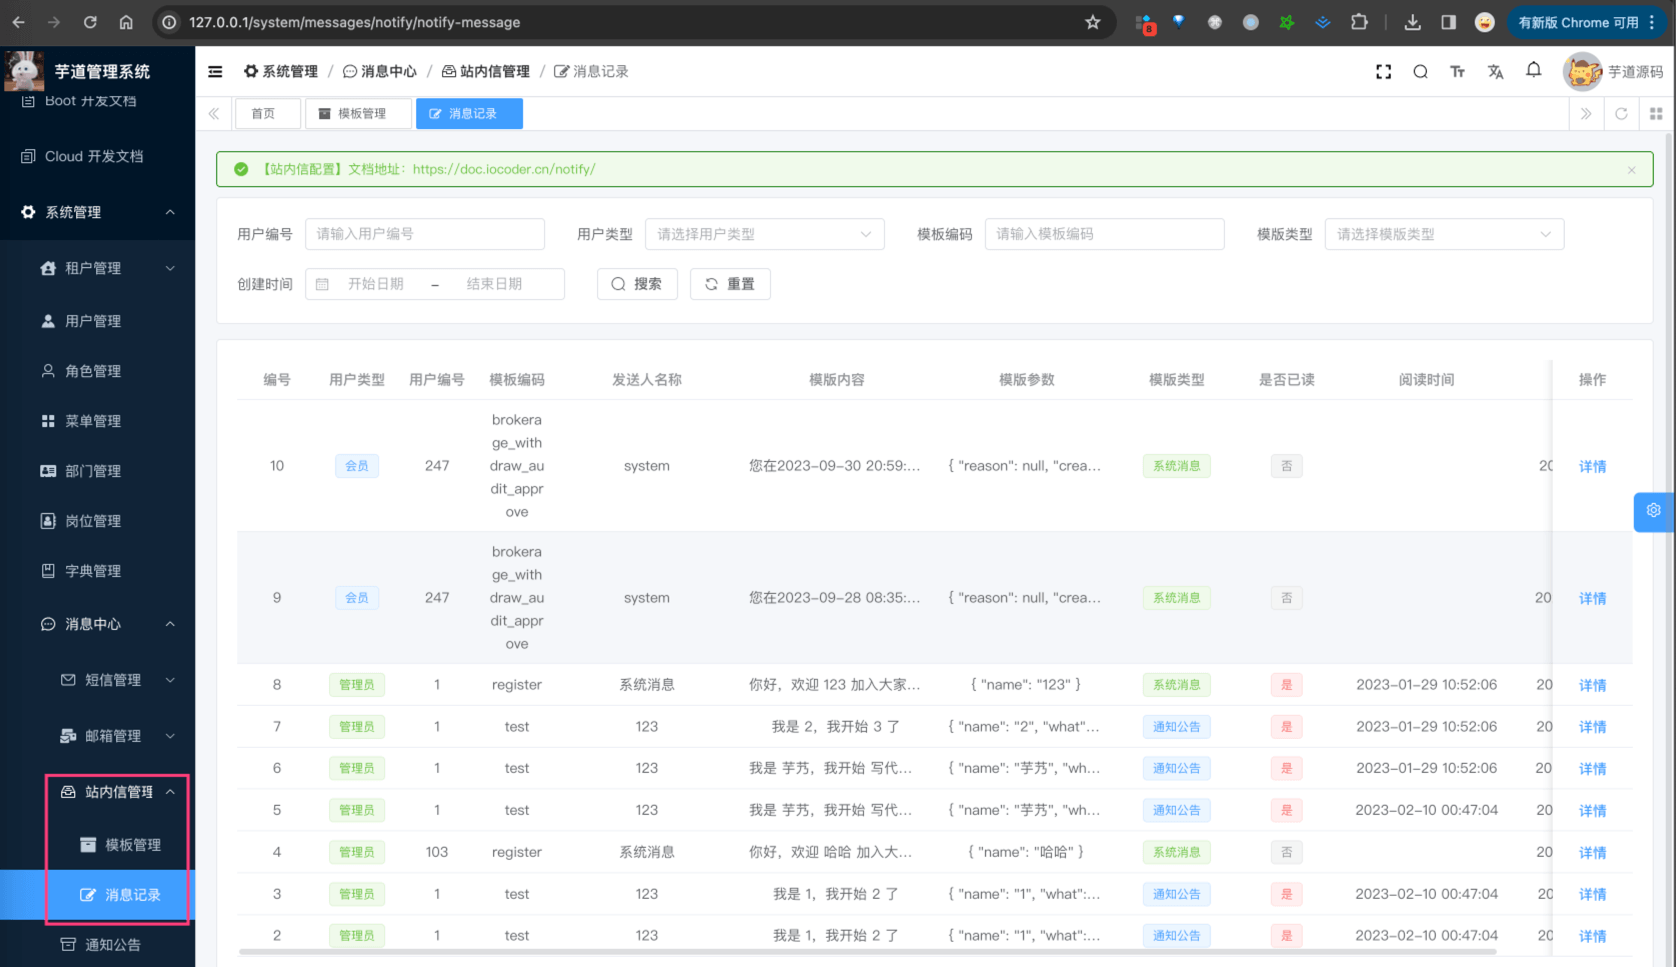
Task: Enter fullscreen mode from the top toolbar
Action: pyautogui.click(x=1383, y=71)
